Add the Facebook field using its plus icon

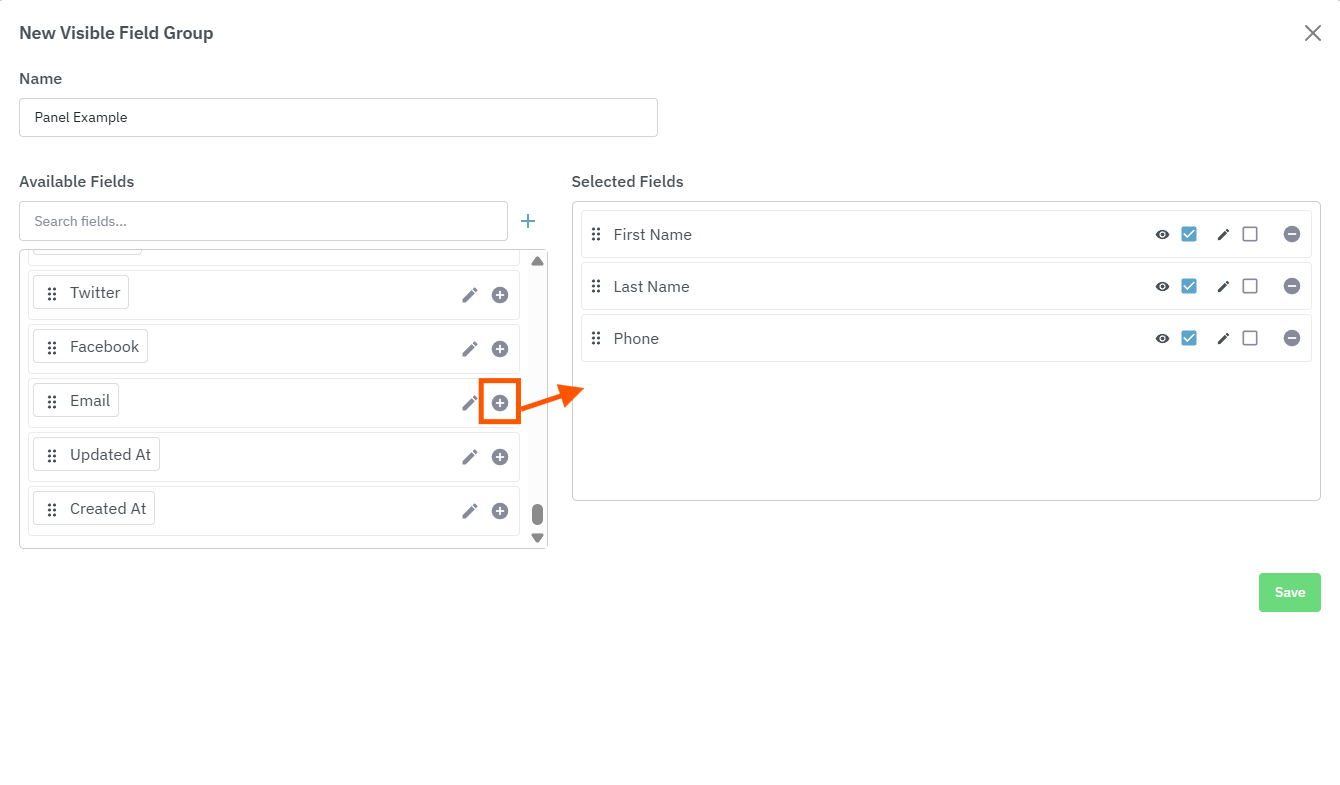point(500,349)
